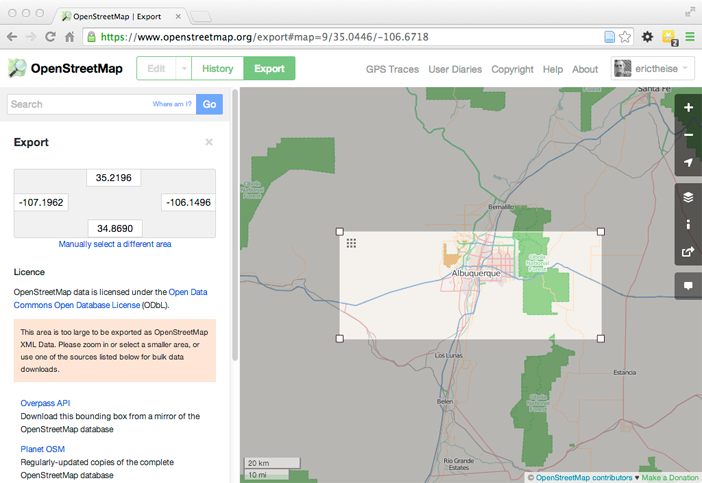This screenshot has height=483, width=702.
Task: Click top-right handle of export selection
Action: 601,231
